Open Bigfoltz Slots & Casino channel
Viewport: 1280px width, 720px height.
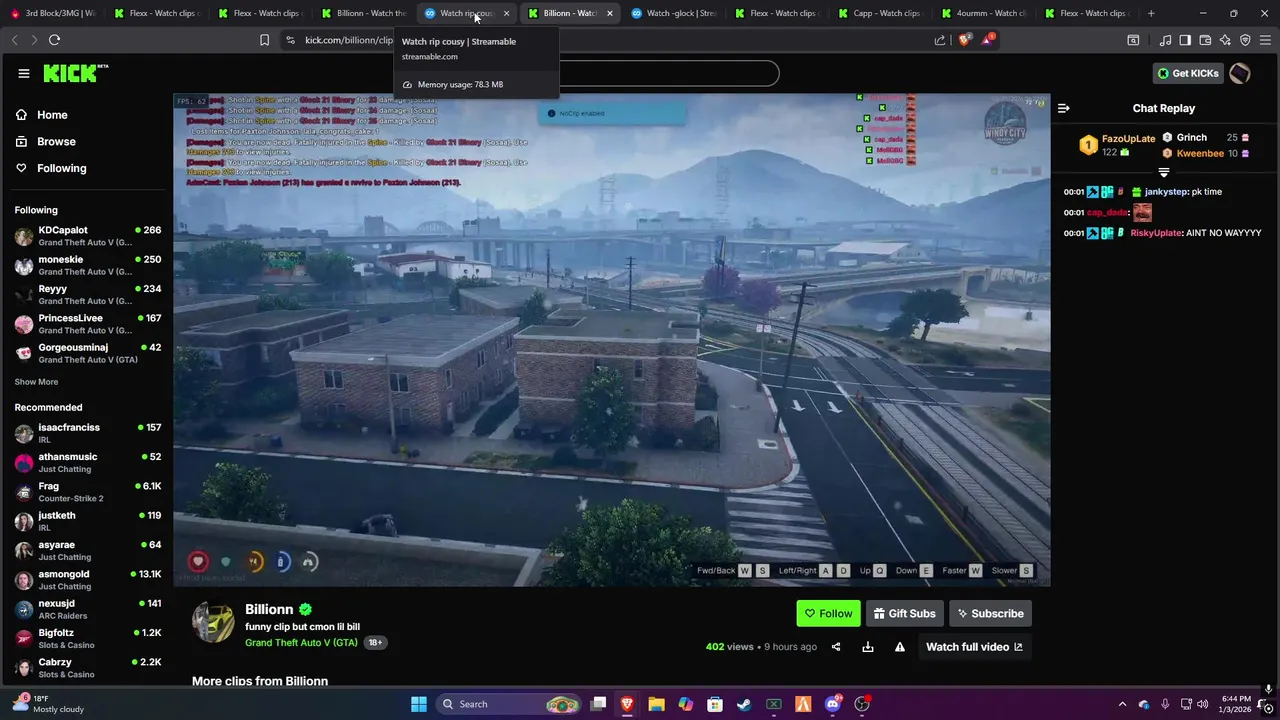[87, 638]
